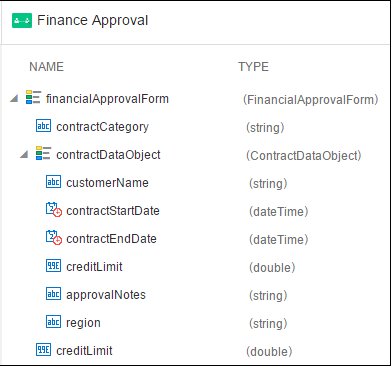Collapse the financialApprovalForm tree node

coord(14,98)
